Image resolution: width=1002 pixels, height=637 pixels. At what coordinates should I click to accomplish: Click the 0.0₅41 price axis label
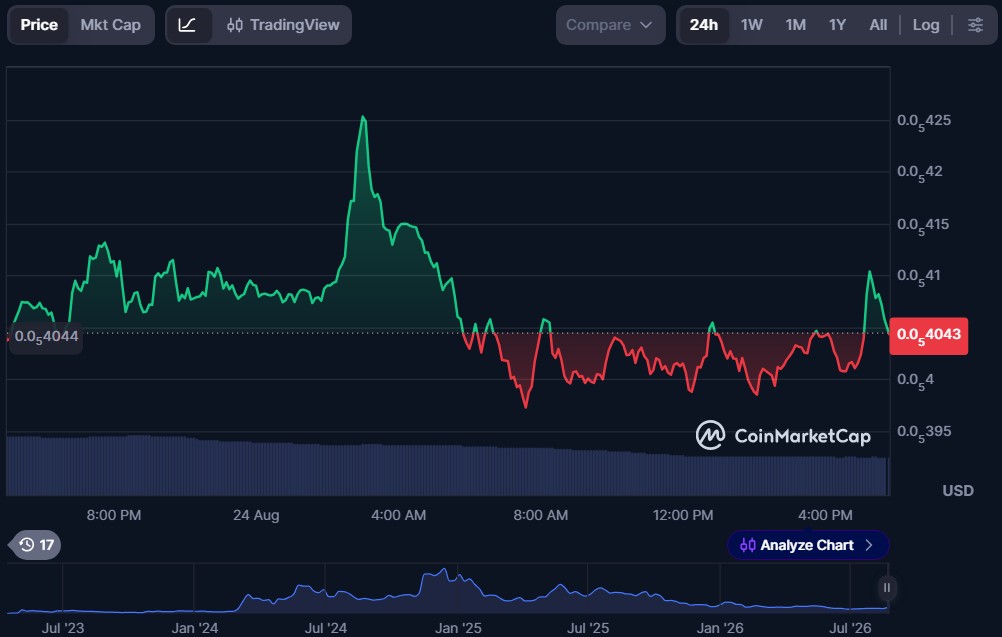click(x=919, y=277)
